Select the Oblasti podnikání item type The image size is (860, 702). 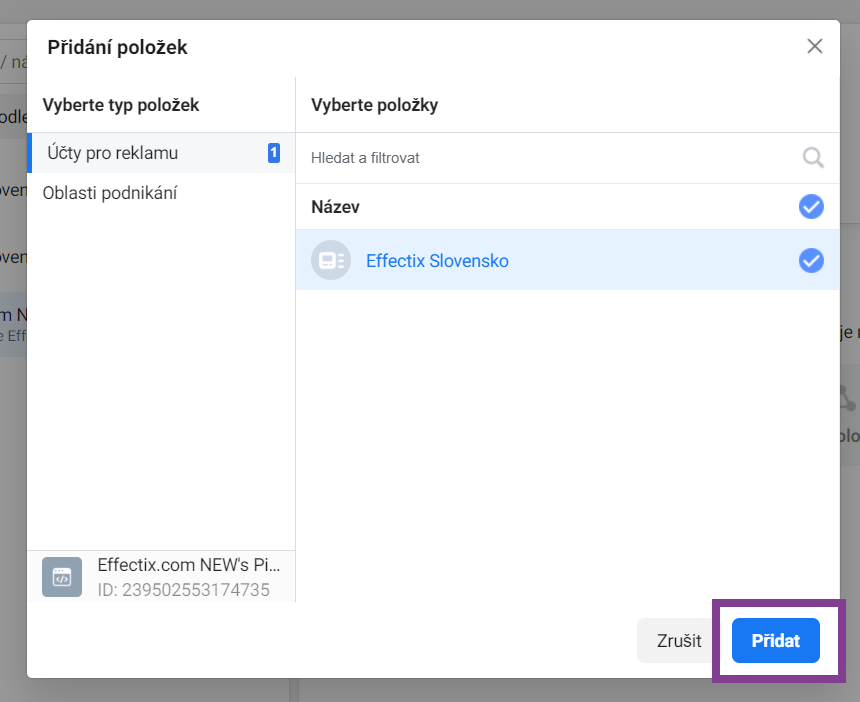pos(161,193)
